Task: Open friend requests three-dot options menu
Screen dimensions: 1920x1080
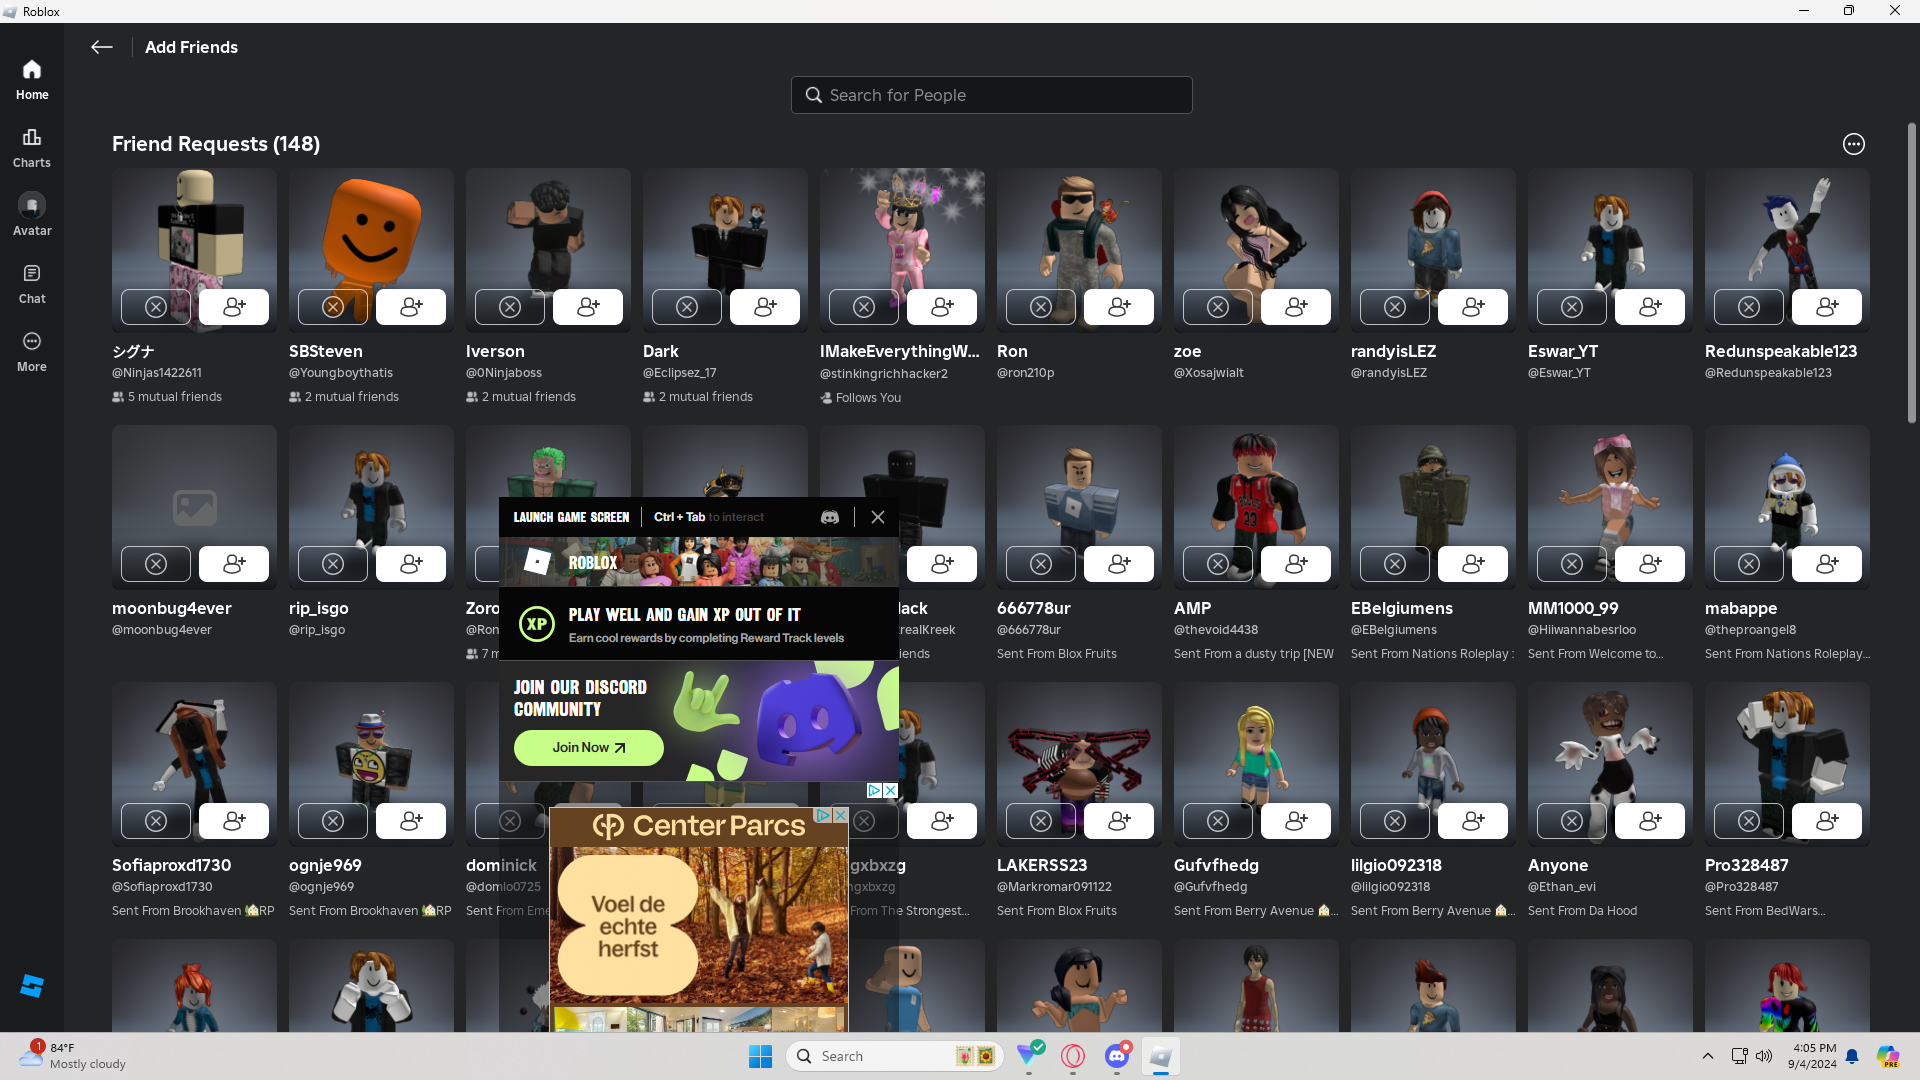Action: pos(1854,144)
